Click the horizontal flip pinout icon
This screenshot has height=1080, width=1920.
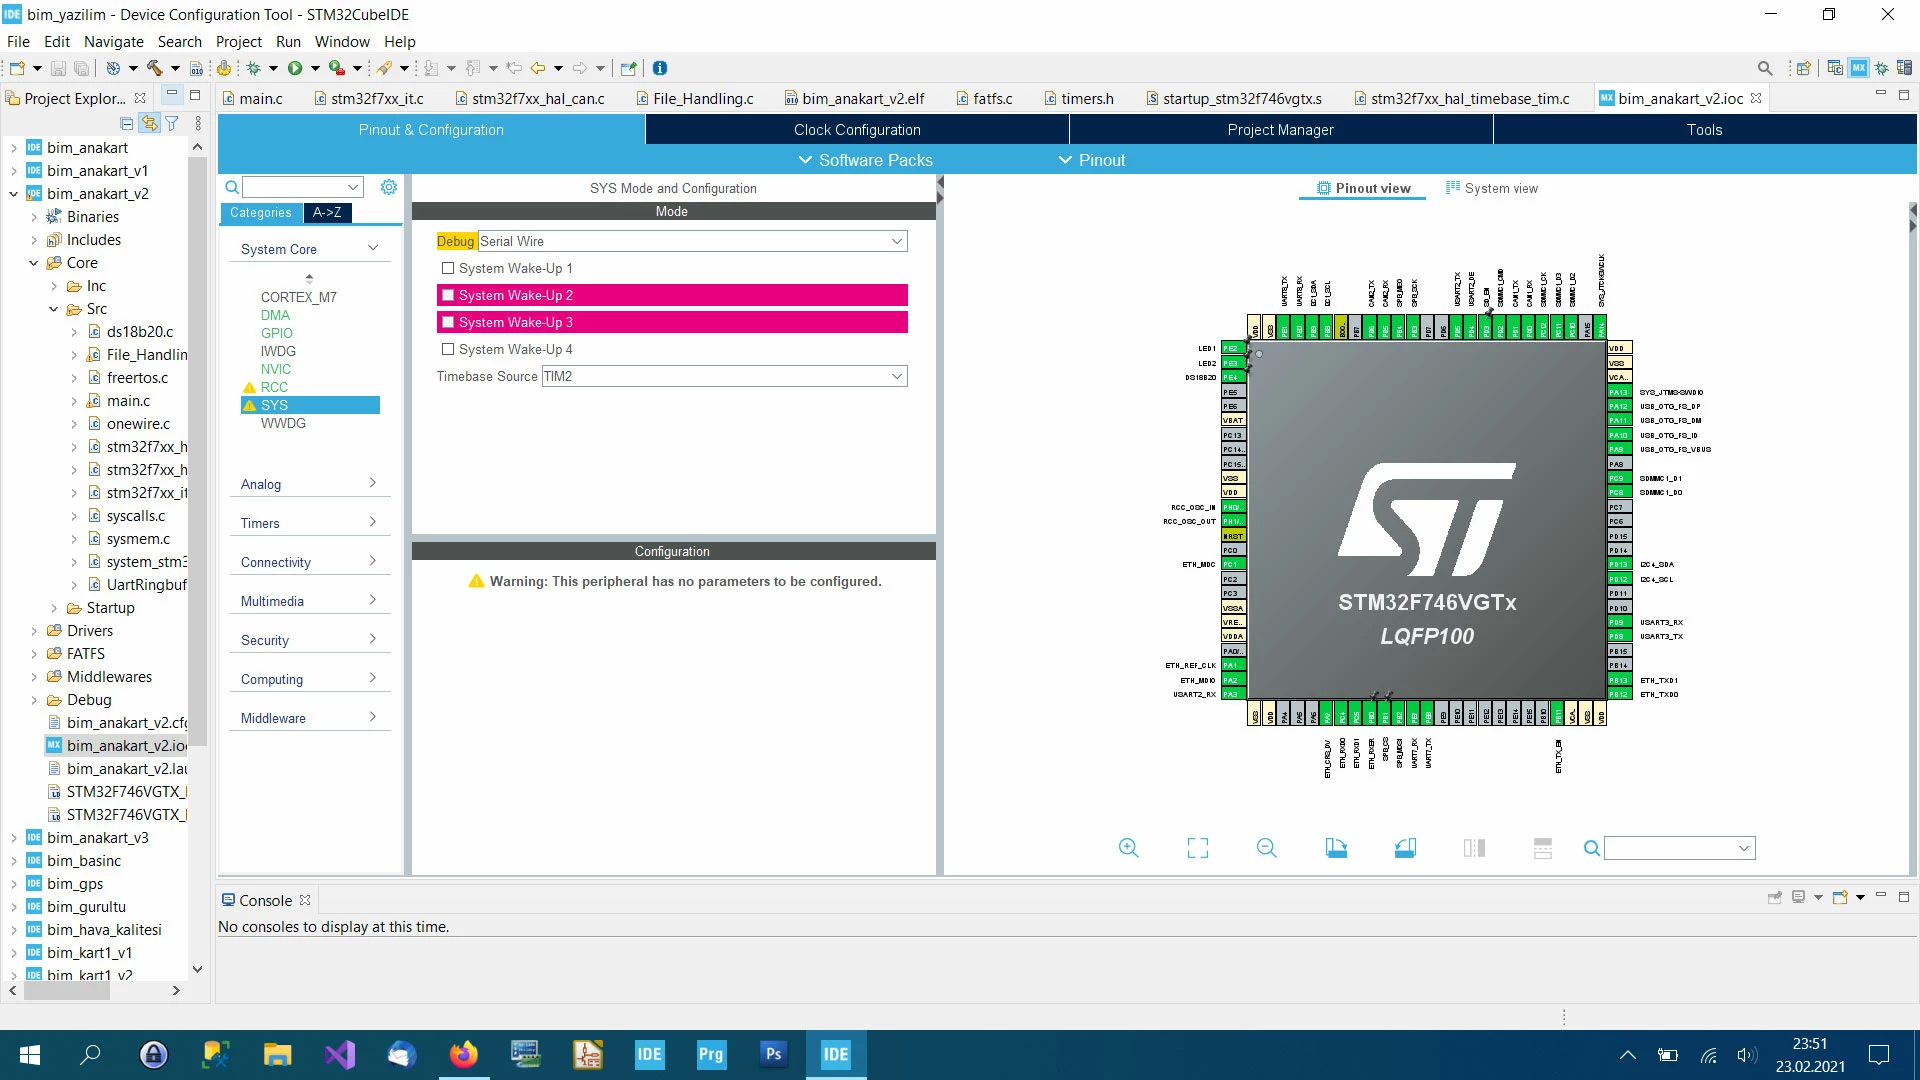(x=1474, y=848)
